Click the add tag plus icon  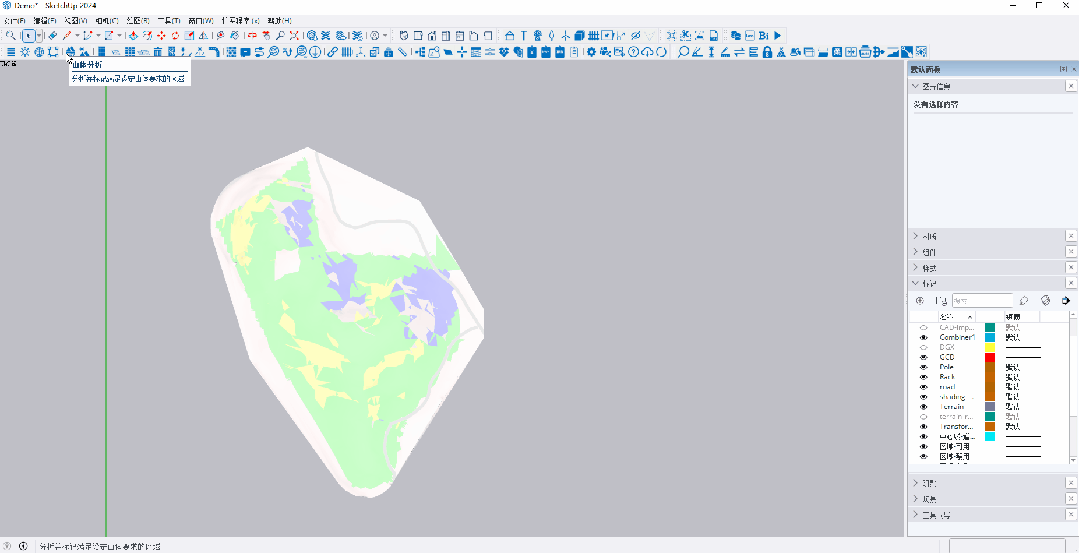(920, 300)
